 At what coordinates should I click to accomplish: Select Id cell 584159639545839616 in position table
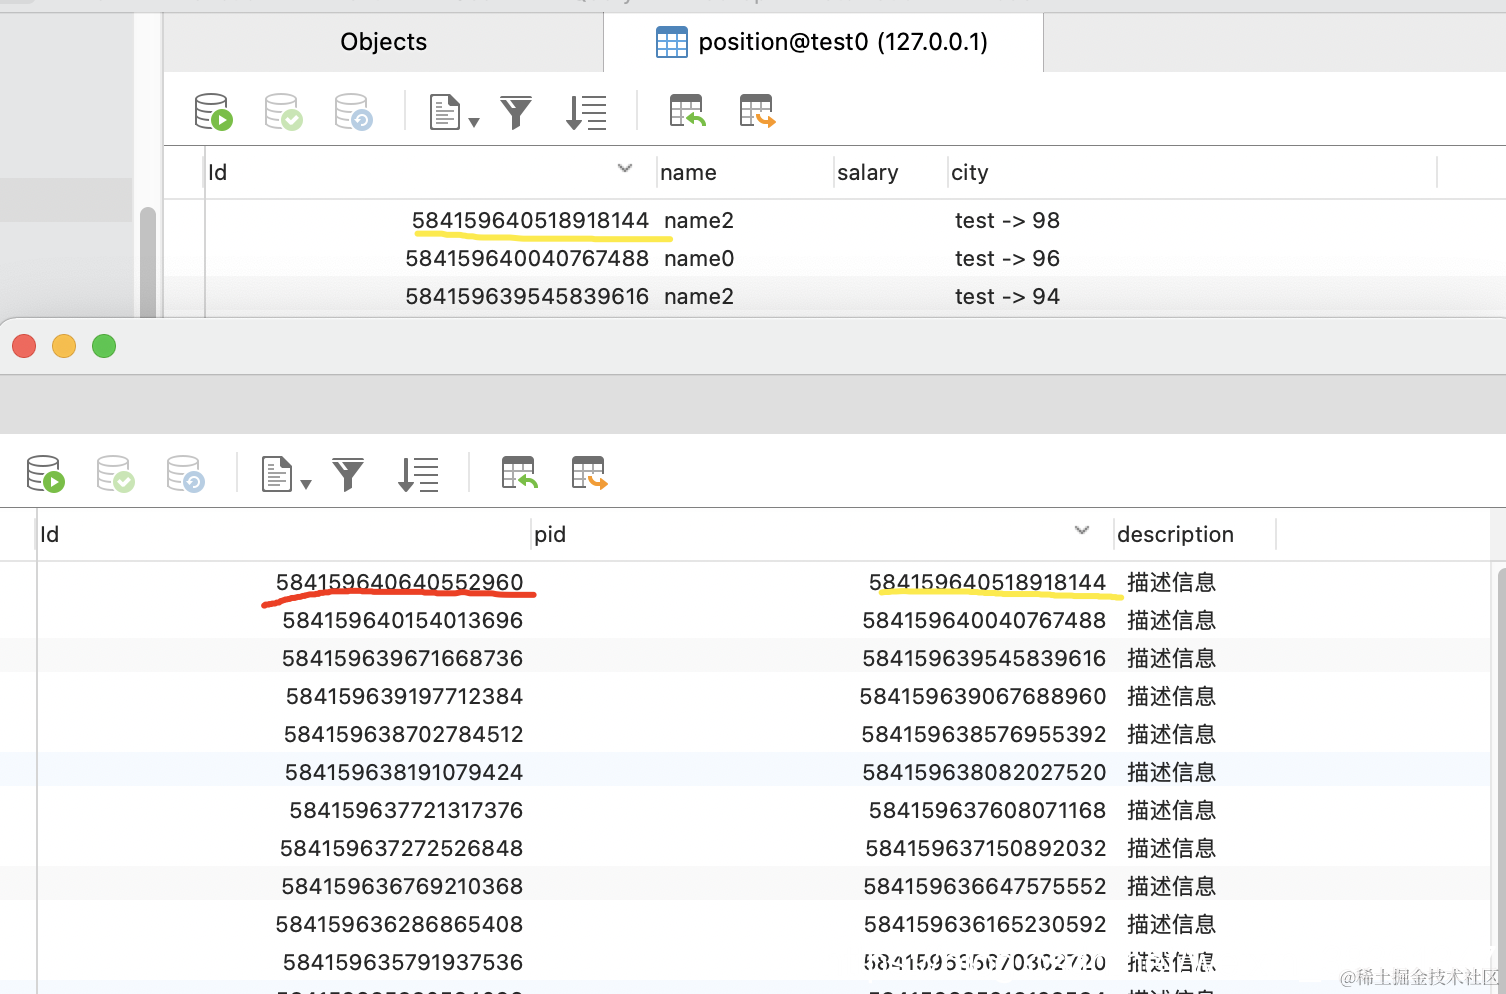[527, 296]
